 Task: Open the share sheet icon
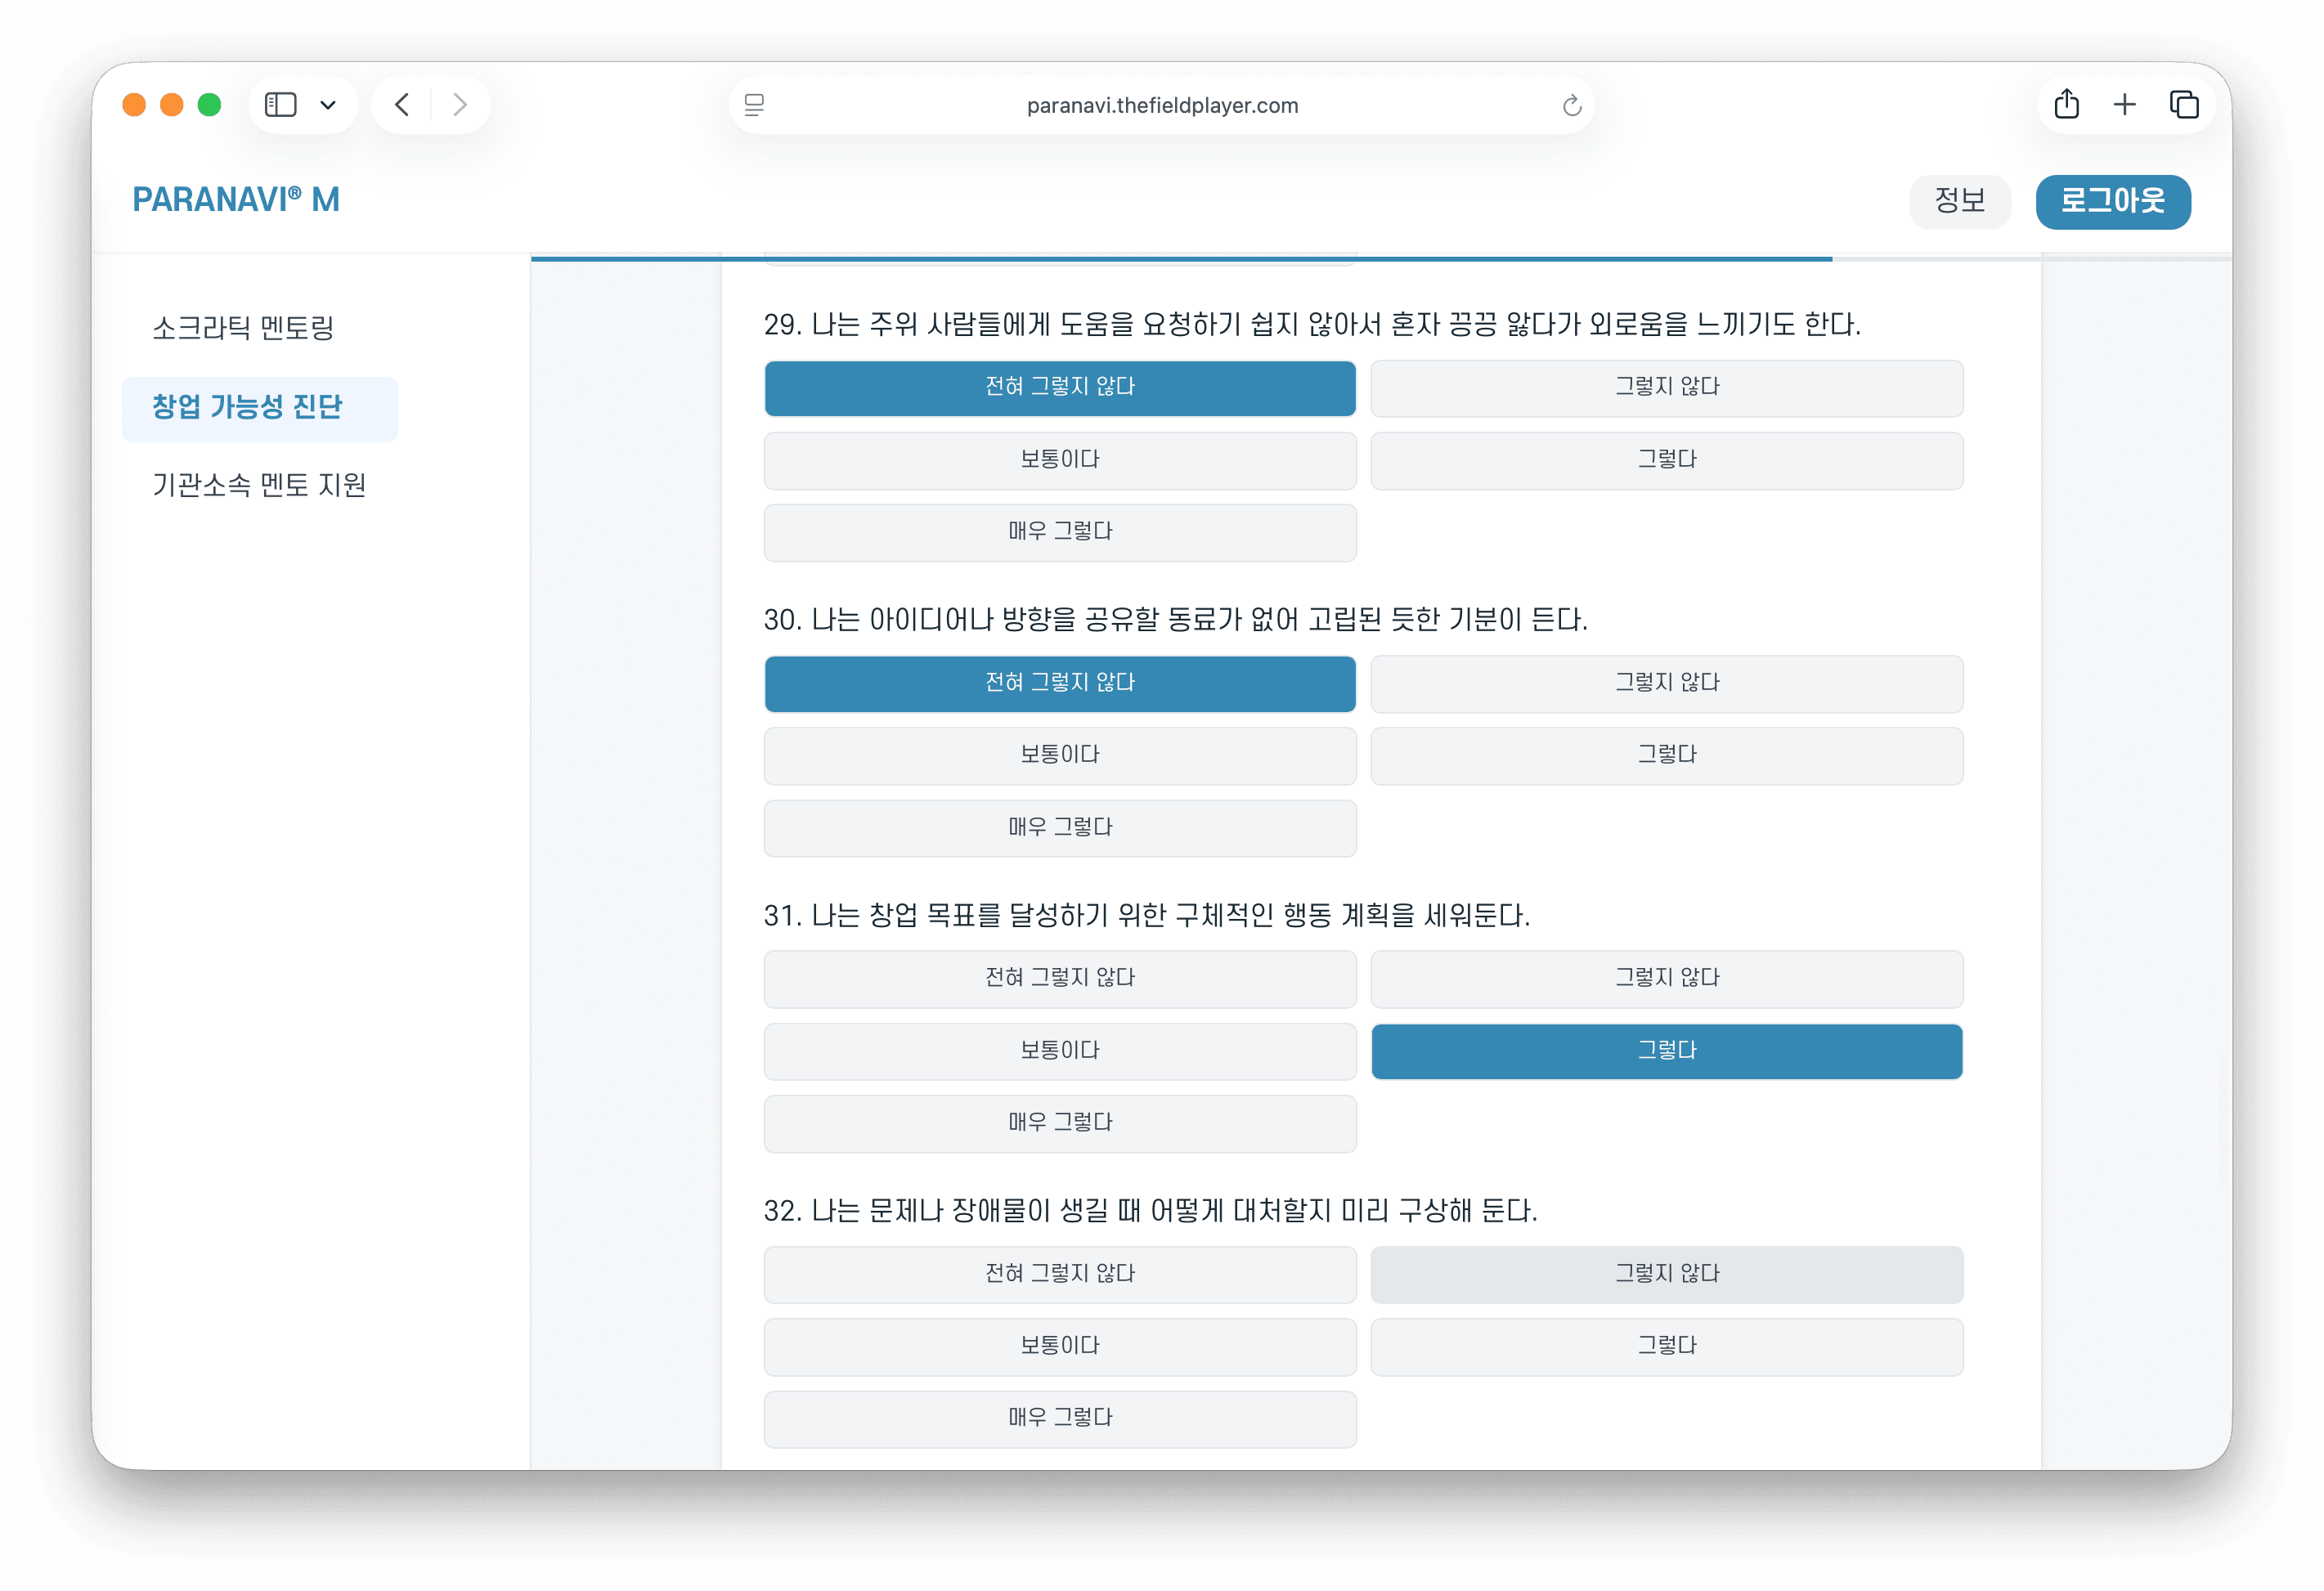(2066, 104)
